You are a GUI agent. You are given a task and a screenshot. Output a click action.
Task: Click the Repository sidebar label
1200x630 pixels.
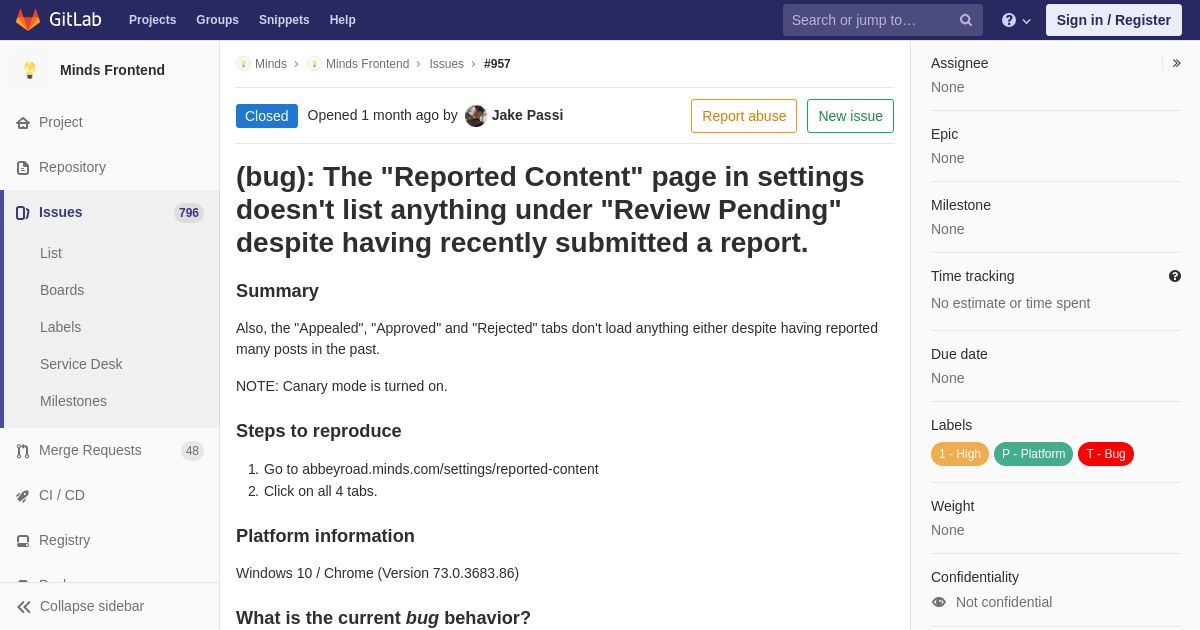pyautogui.click(x=72, y=167)
